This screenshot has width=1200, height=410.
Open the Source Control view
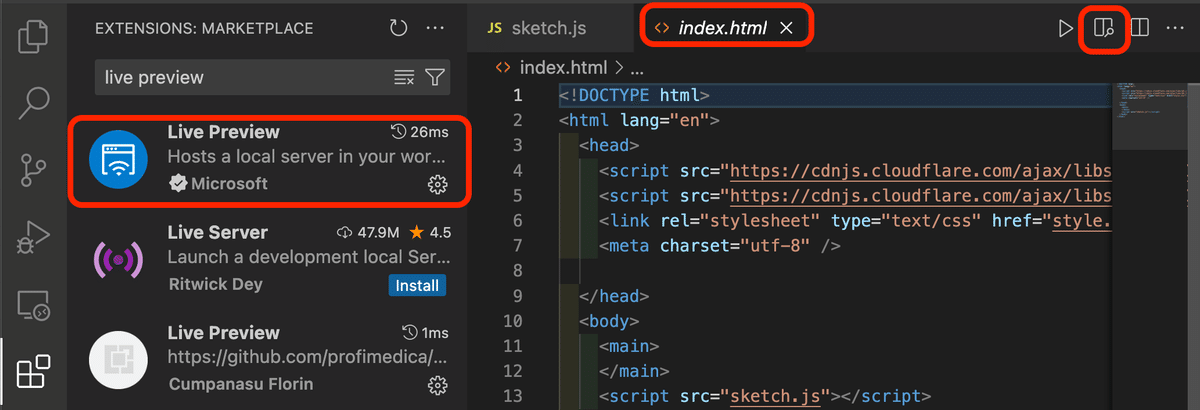point(34,171)
